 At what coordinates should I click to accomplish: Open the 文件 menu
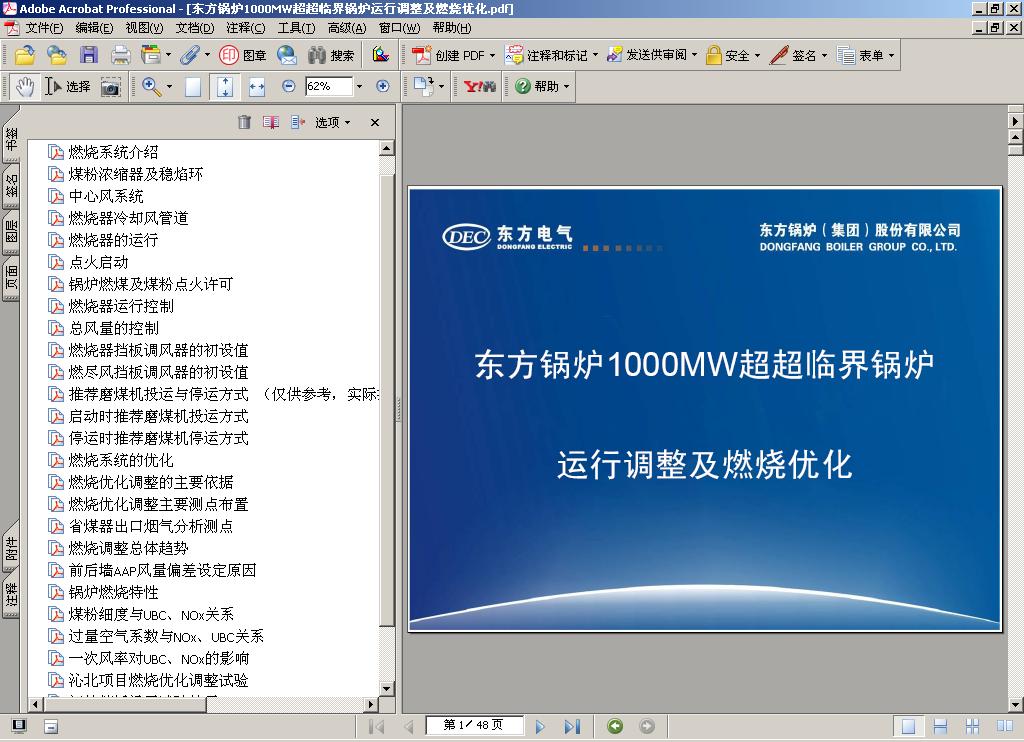coord(44,28)
